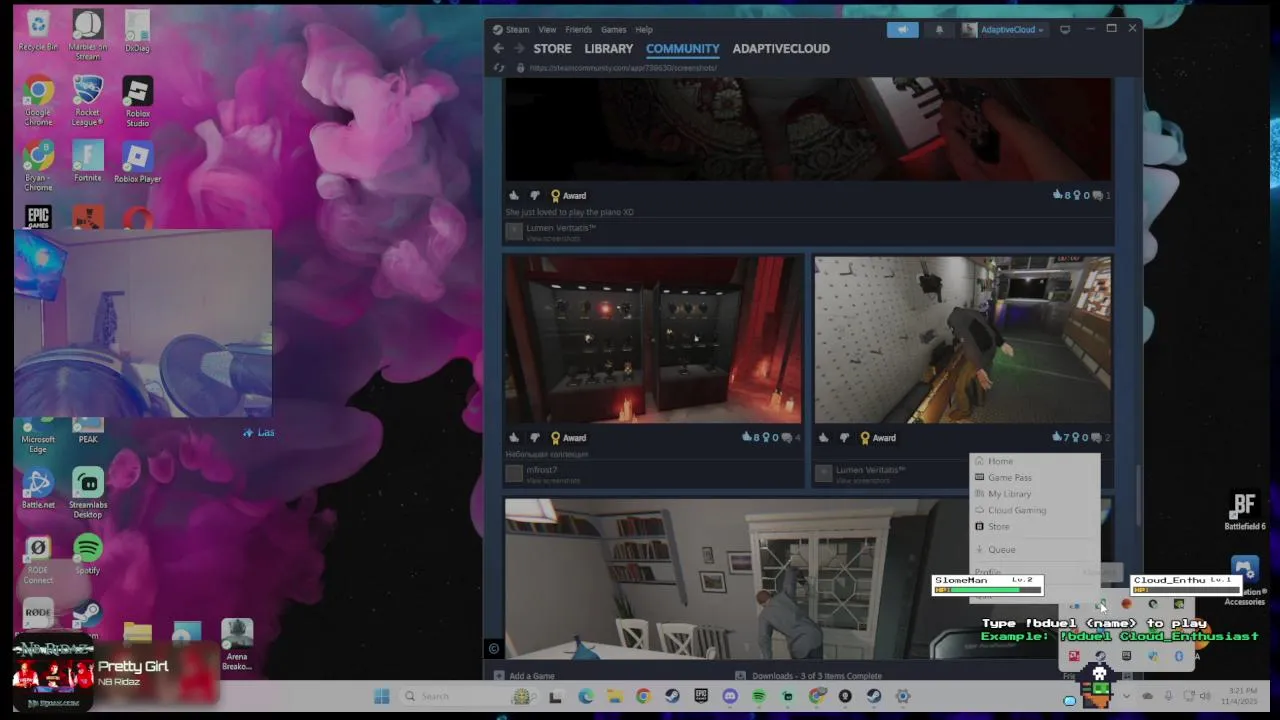The image size is (1280, 720).
Task: Thumbs up the white-room screenshot
Action: click(824, 438)
